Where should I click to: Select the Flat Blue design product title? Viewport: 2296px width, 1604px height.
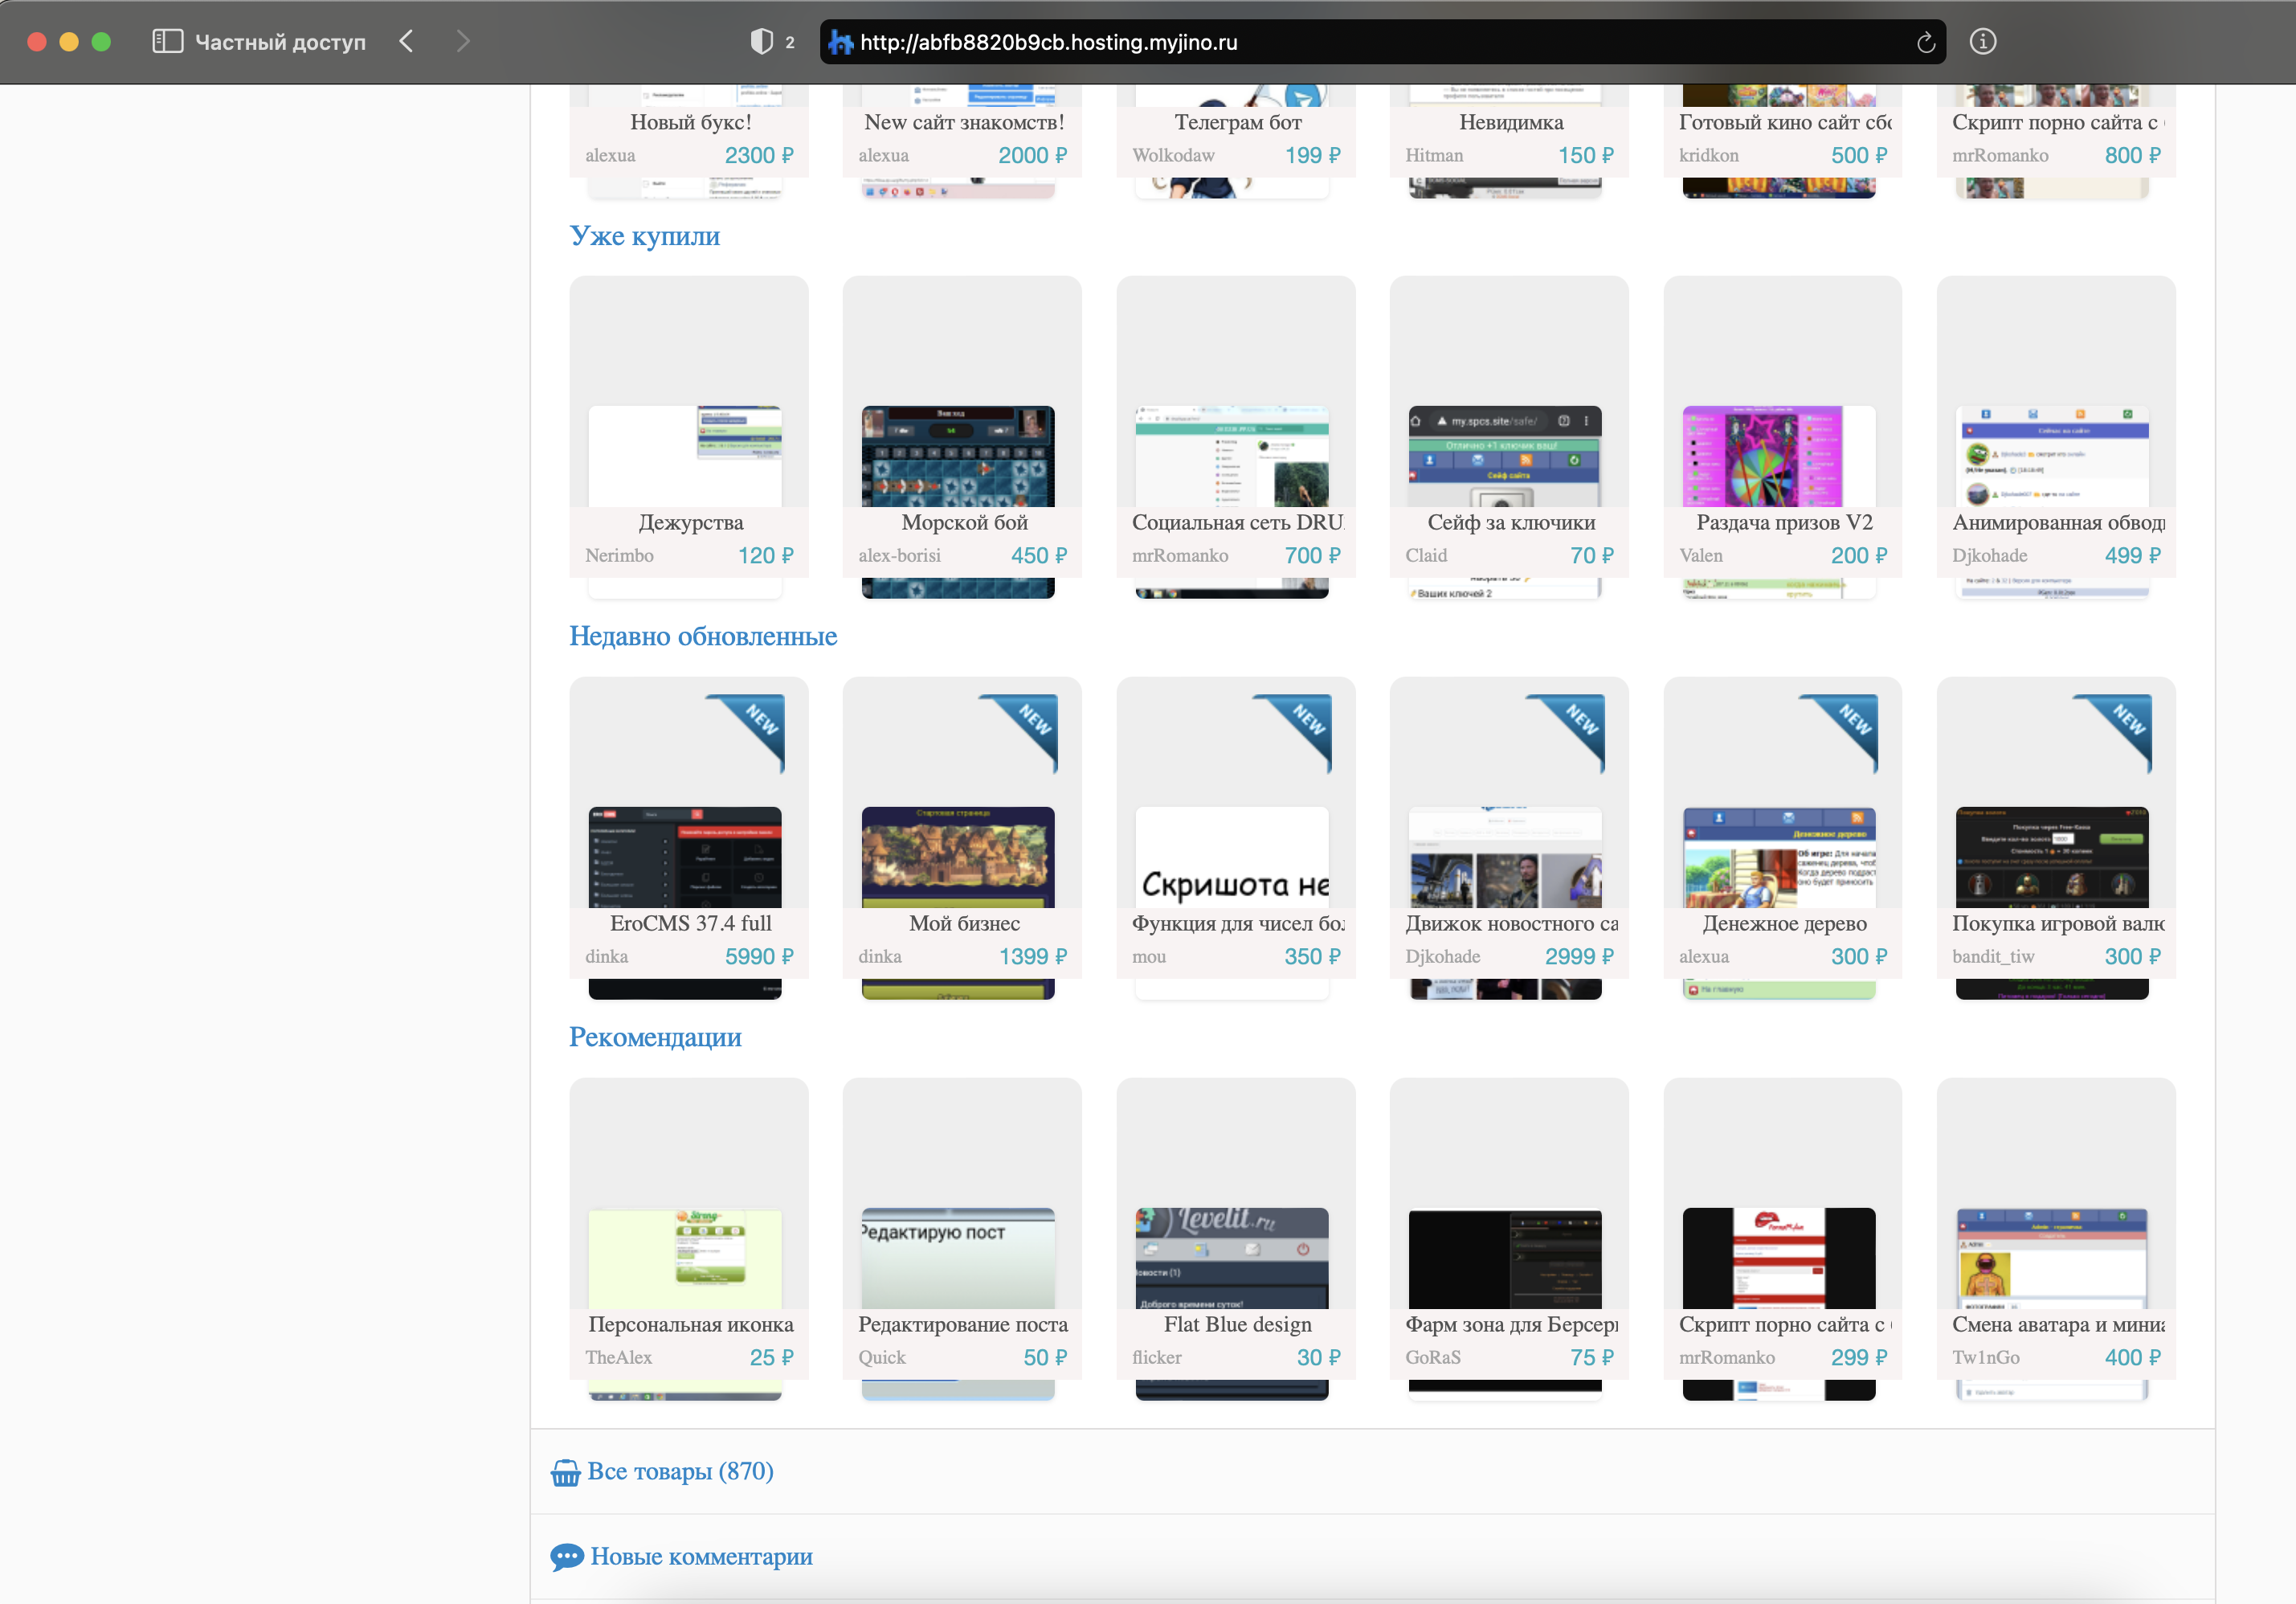[1237, 1324]
